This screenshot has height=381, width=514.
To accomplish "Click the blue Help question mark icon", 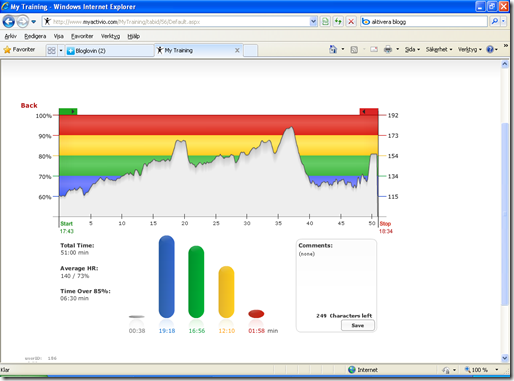I will [490, 50].
